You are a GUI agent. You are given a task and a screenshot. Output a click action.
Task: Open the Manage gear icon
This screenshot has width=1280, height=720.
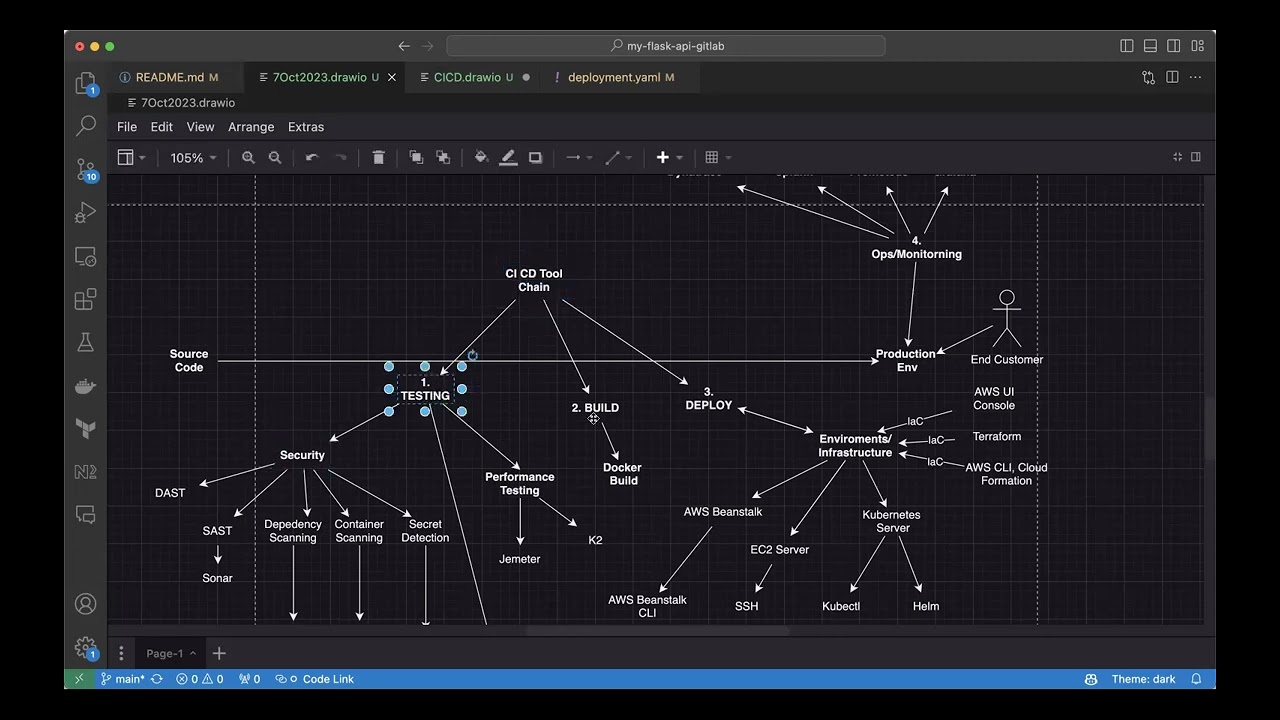(x=86, y=648)
